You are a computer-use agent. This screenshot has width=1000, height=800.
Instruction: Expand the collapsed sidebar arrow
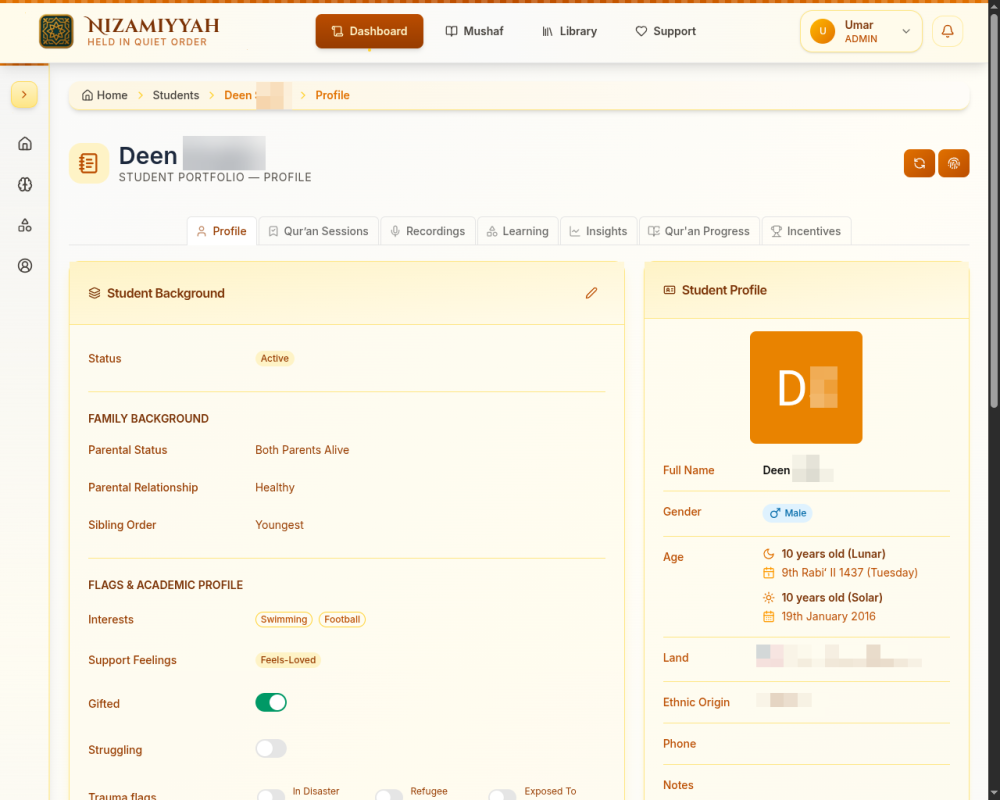coord(24,95)
